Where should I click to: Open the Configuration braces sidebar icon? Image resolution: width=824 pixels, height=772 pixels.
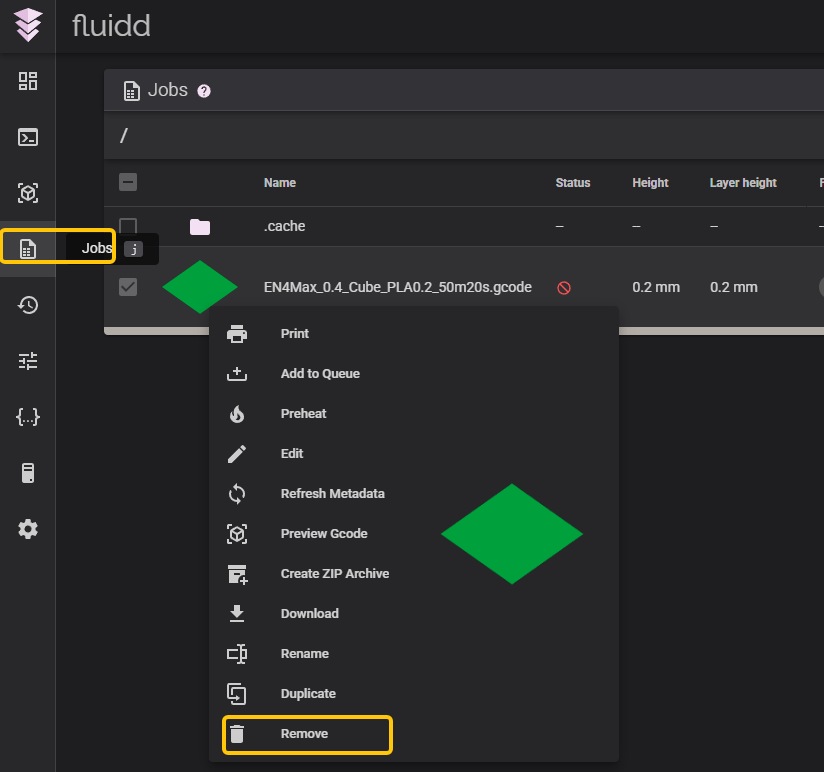point(28,417)
